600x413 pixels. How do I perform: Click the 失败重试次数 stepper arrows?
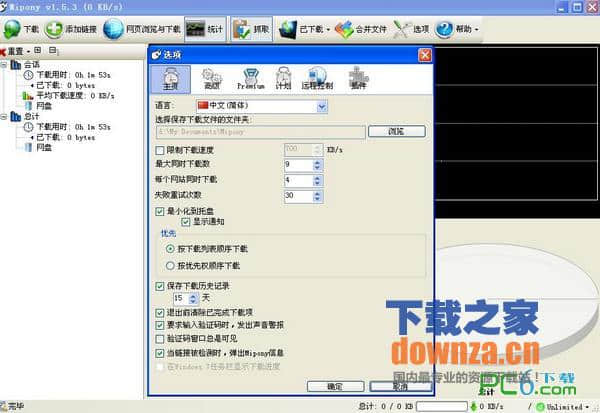point(317,196)
